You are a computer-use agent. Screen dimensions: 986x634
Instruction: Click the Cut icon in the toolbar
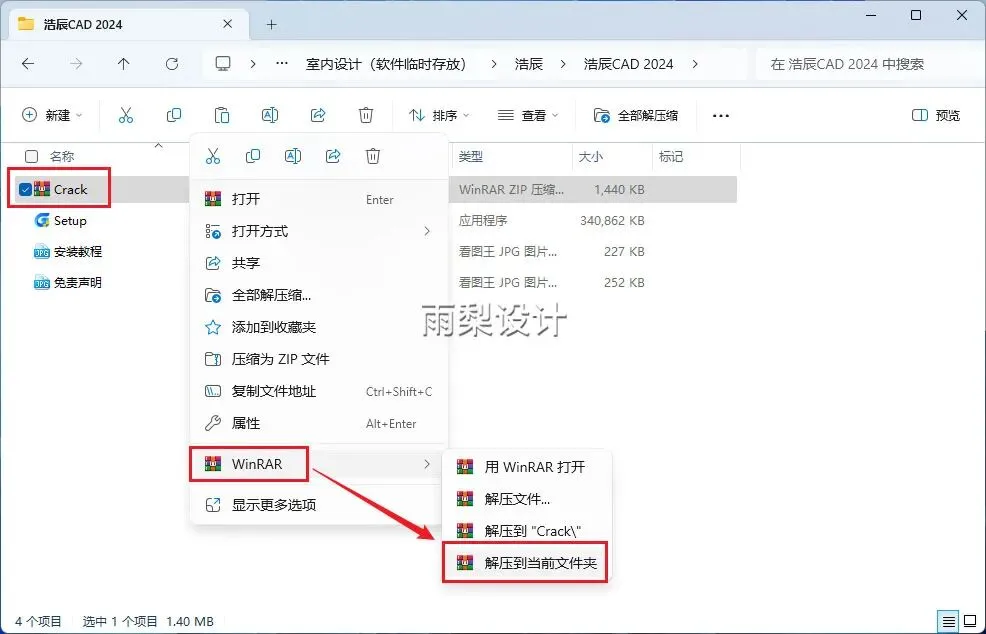126,115
